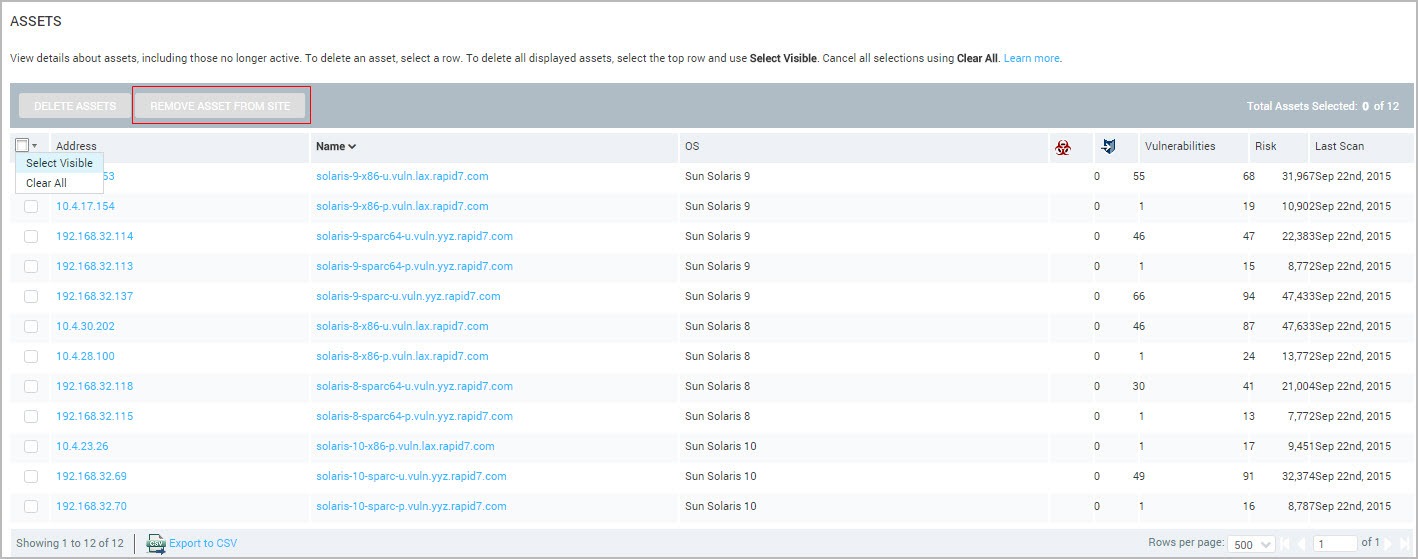Choose Clear All from the menu

coord(46,183)
